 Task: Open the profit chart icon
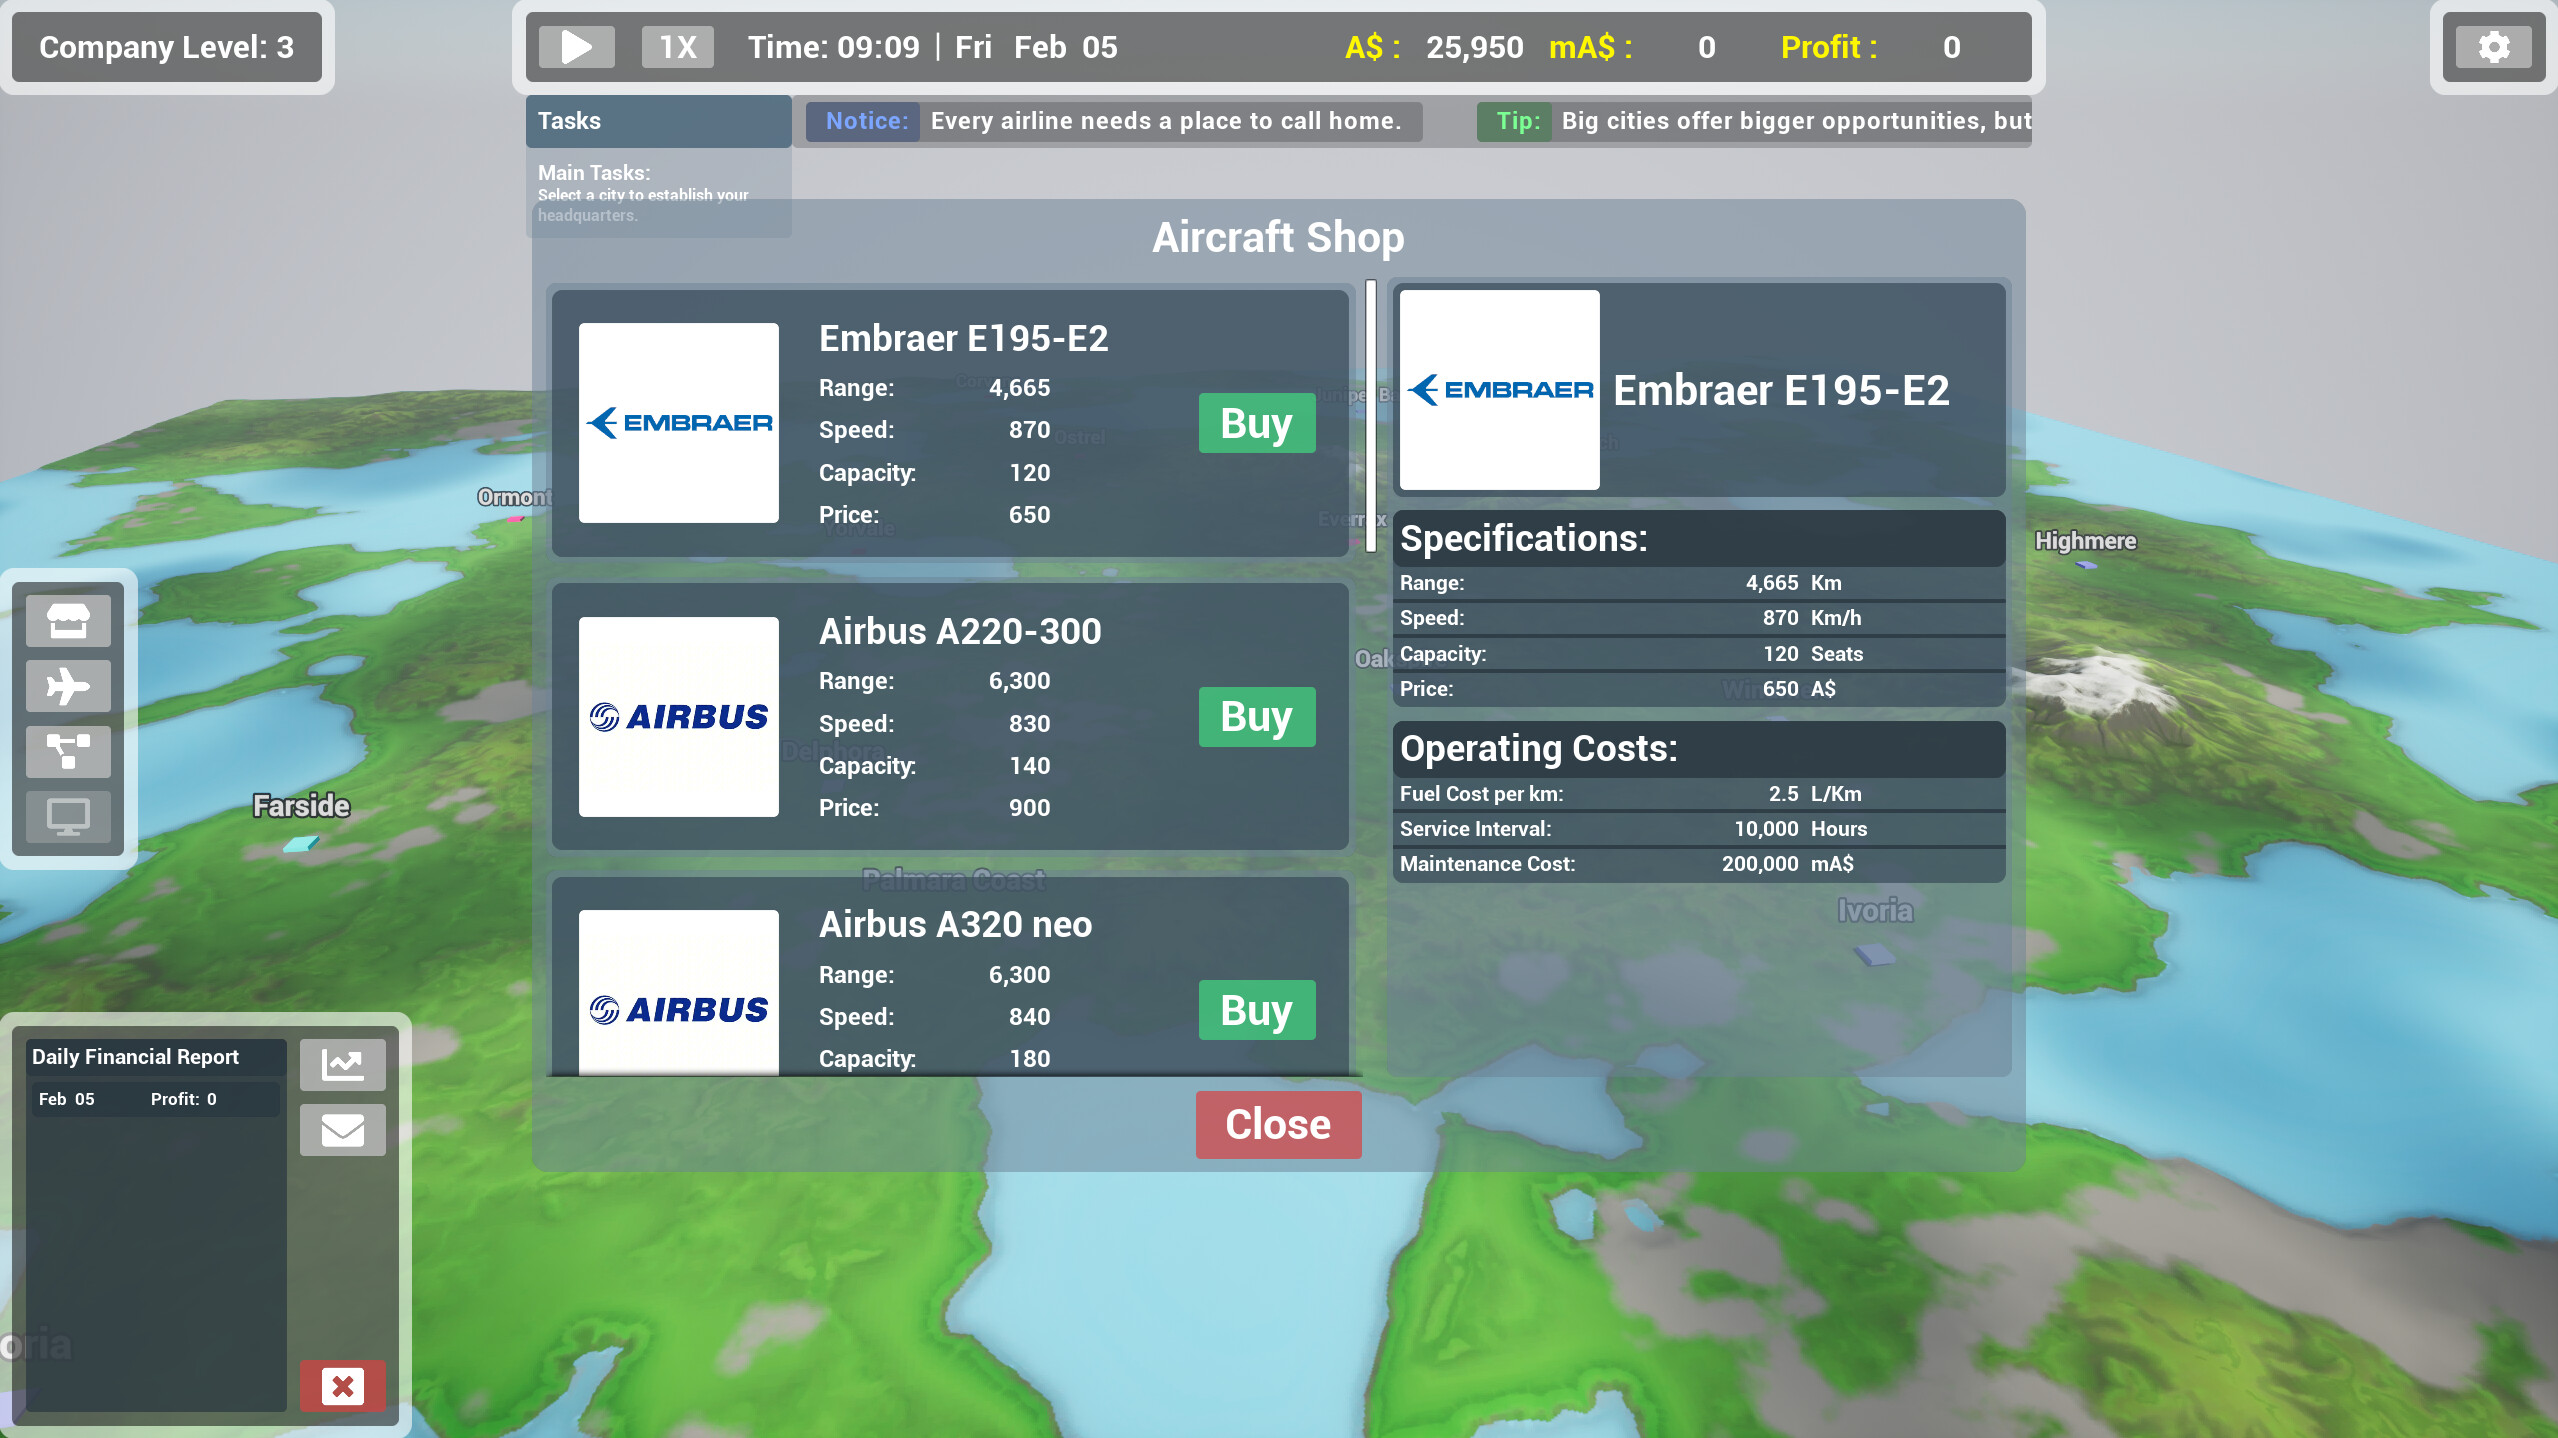coord(342,1064)
